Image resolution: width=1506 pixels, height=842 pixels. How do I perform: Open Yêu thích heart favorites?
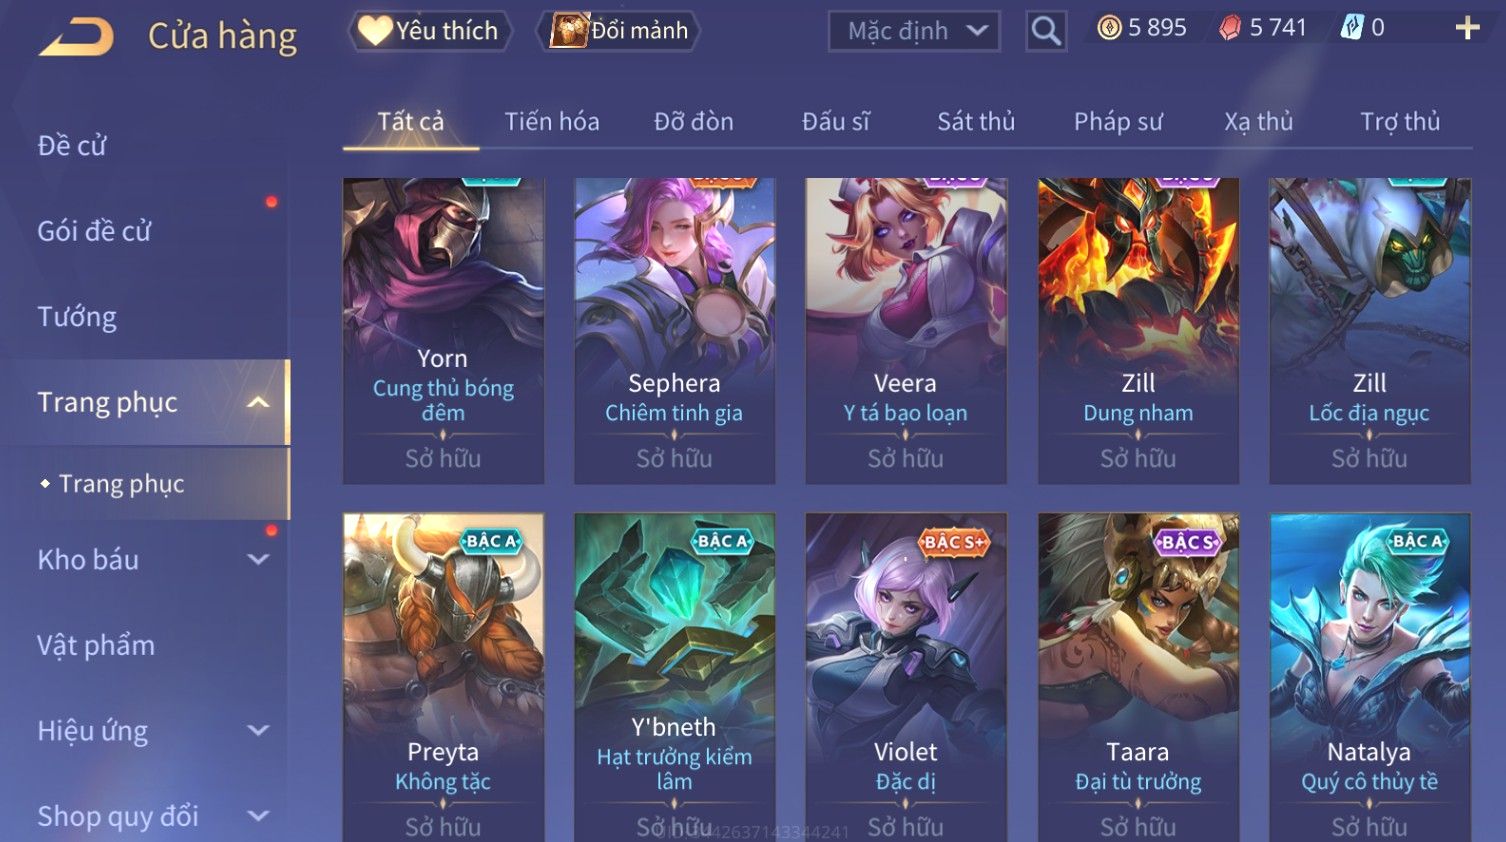coord(429,31)
